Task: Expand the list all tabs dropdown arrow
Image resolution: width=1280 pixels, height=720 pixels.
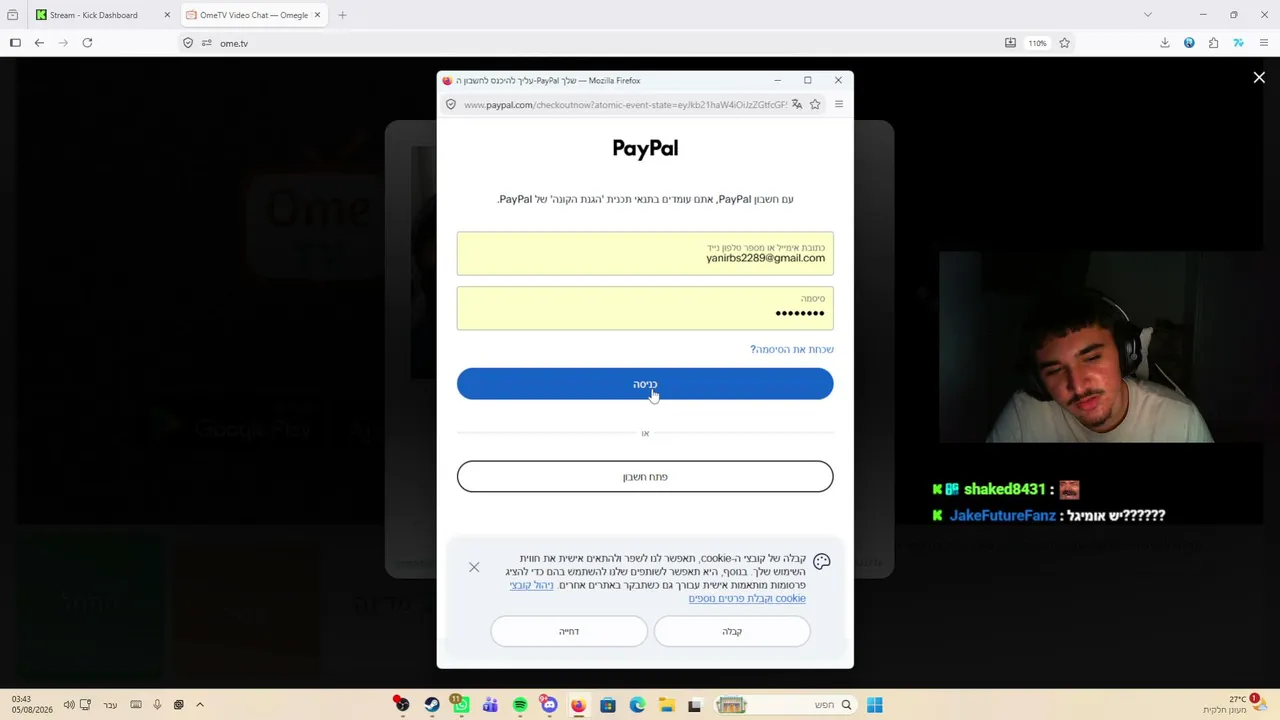Action: pyautogui.click(x=1148, y=15)
